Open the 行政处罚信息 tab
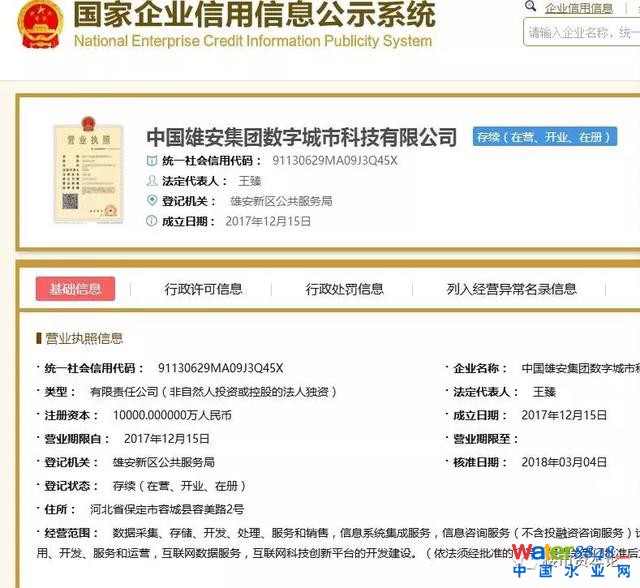Screen dimensions: 640x588 [x=344, y=289]
